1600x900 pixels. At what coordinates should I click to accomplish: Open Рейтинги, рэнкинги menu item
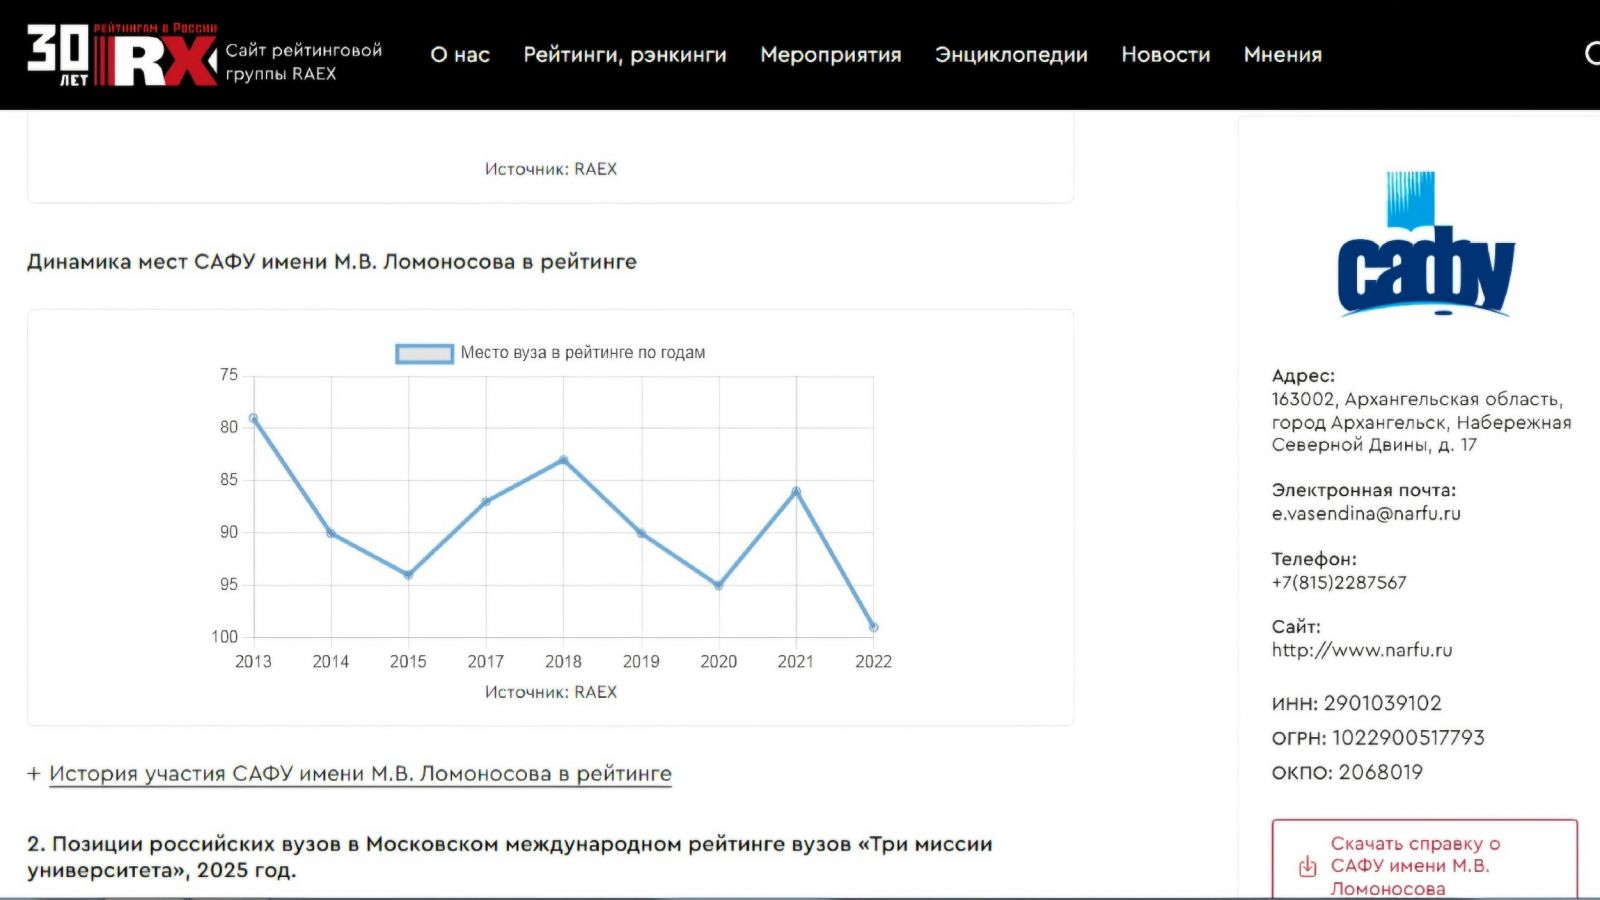(625, 55)
